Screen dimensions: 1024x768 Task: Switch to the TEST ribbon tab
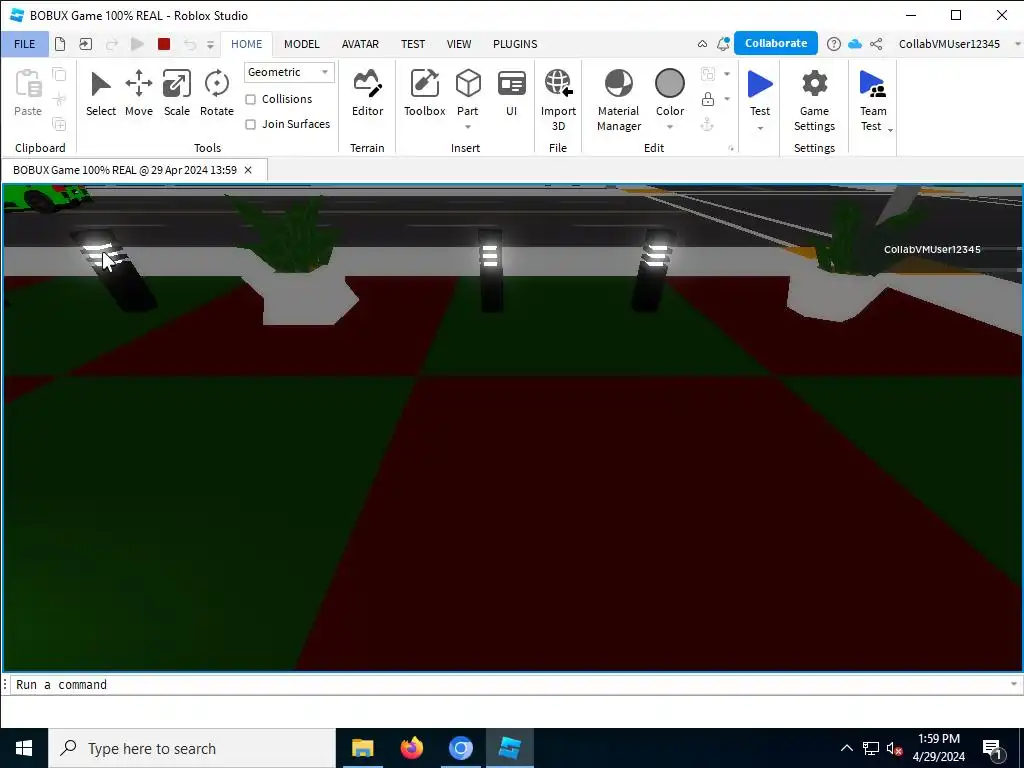click(413, 44)
